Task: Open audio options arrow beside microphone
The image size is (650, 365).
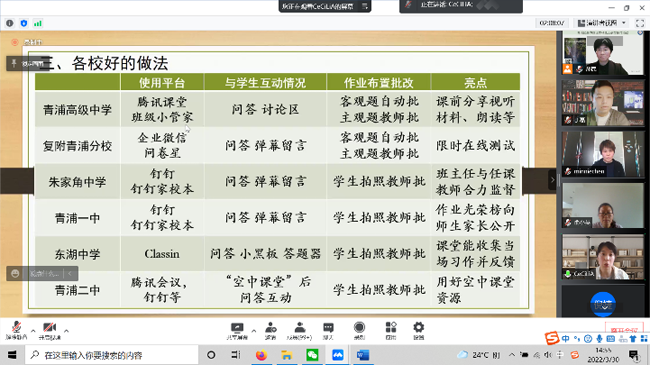Action: click(33, 331)
